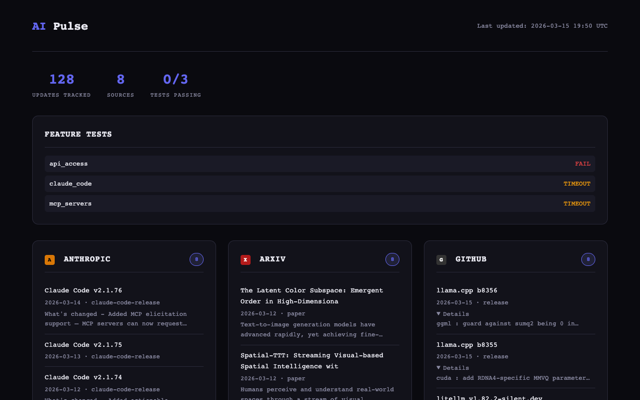Click 'ggml : guard against sumq2' text
Screen dimensions: 640x400
507,324
